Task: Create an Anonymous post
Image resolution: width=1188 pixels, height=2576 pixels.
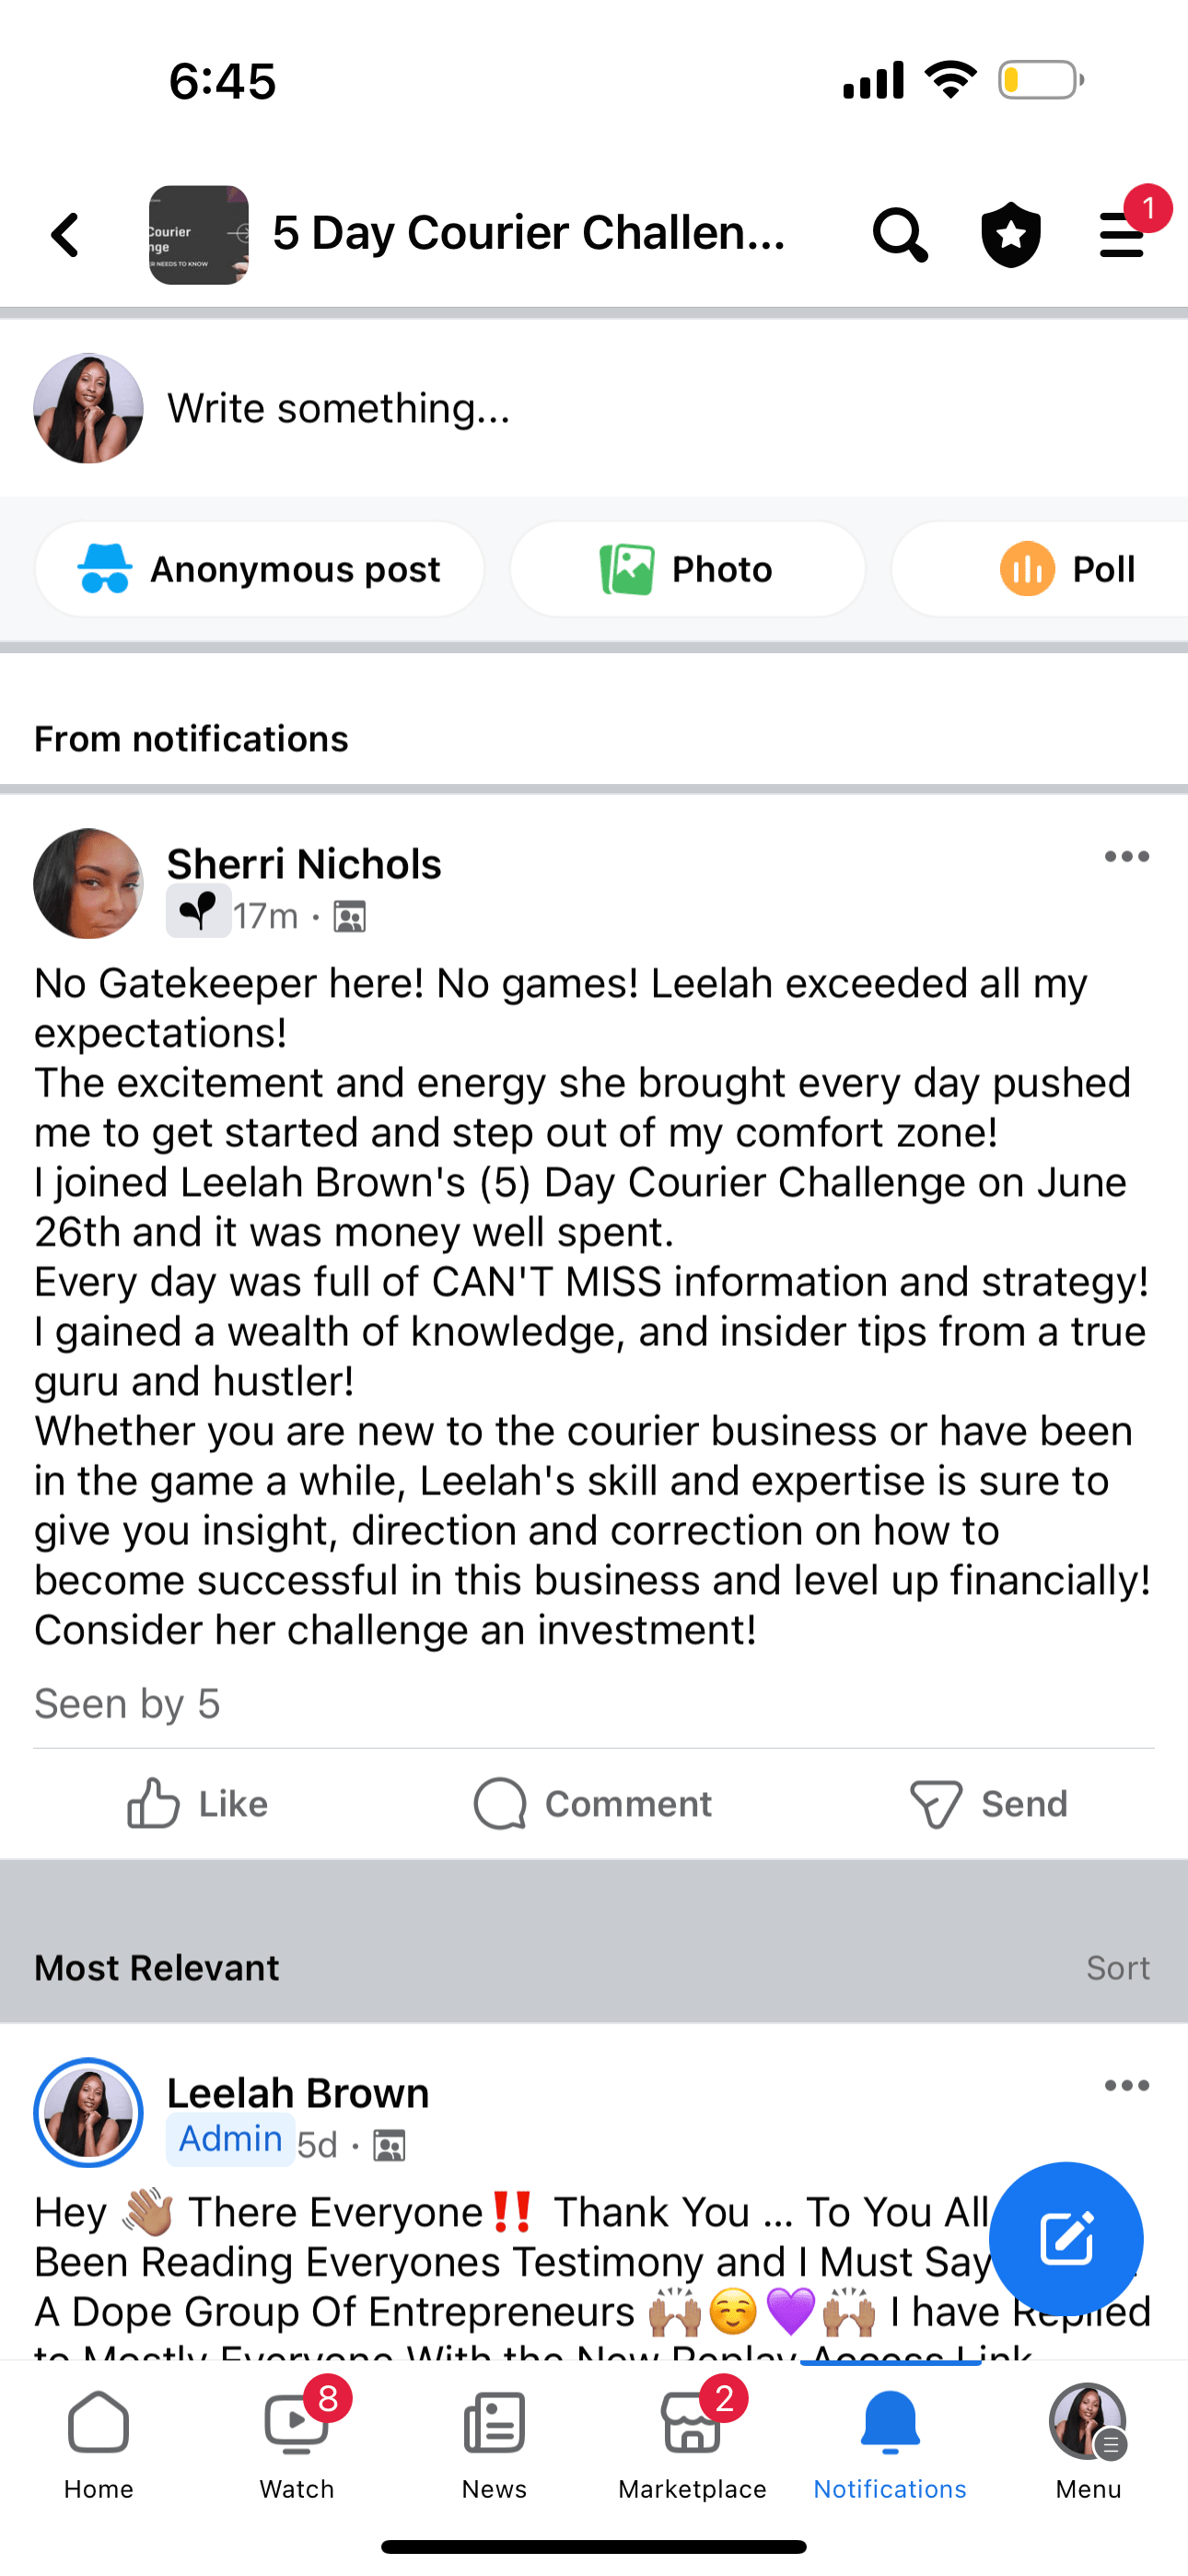Action: point(260,569)
